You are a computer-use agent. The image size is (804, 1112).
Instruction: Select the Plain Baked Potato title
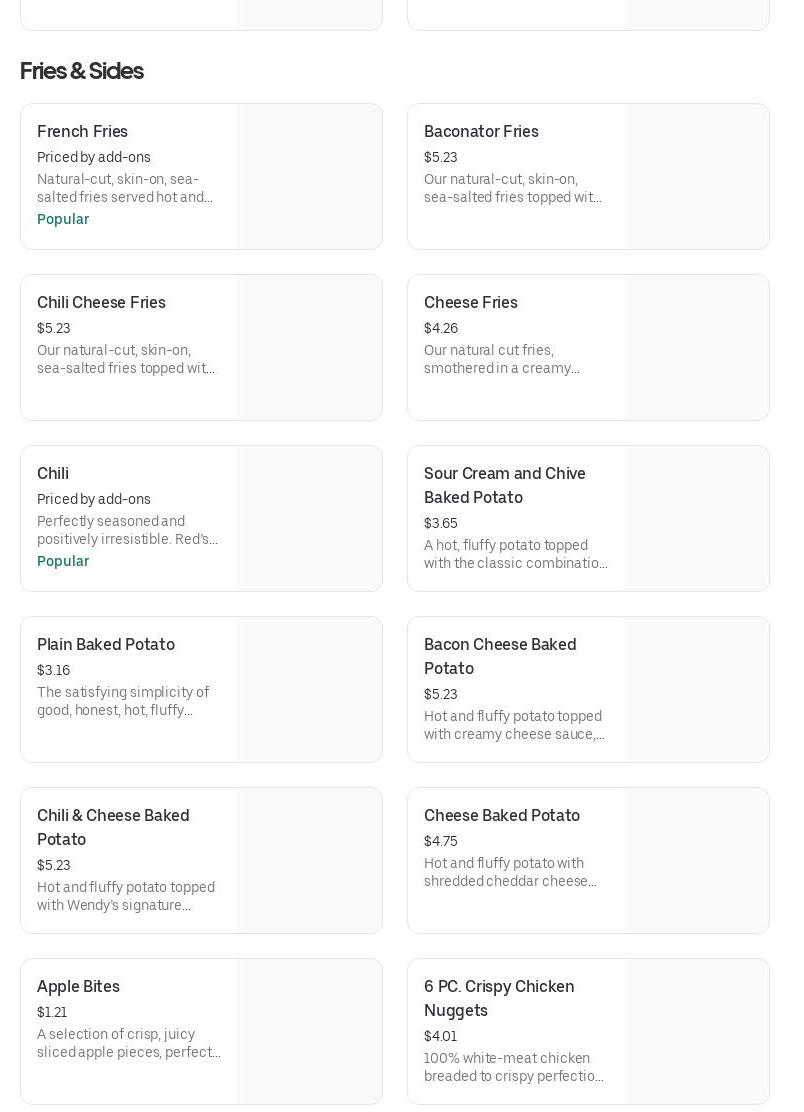(106, 645)
